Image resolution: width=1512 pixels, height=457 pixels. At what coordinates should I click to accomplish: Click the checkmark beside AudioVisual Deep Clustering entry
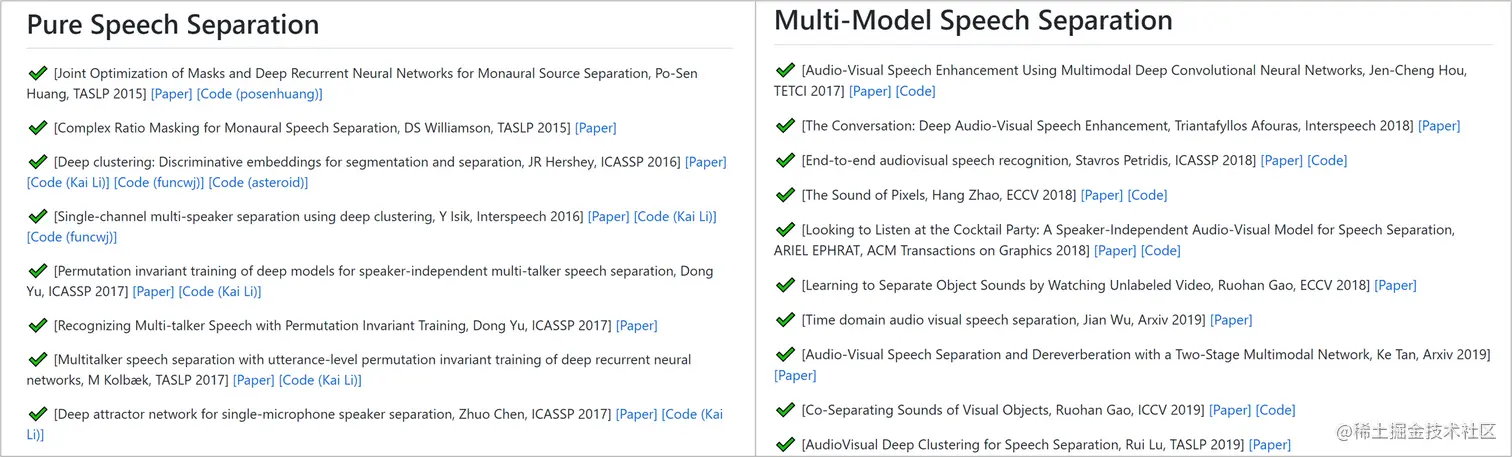(x=786, y=443)
